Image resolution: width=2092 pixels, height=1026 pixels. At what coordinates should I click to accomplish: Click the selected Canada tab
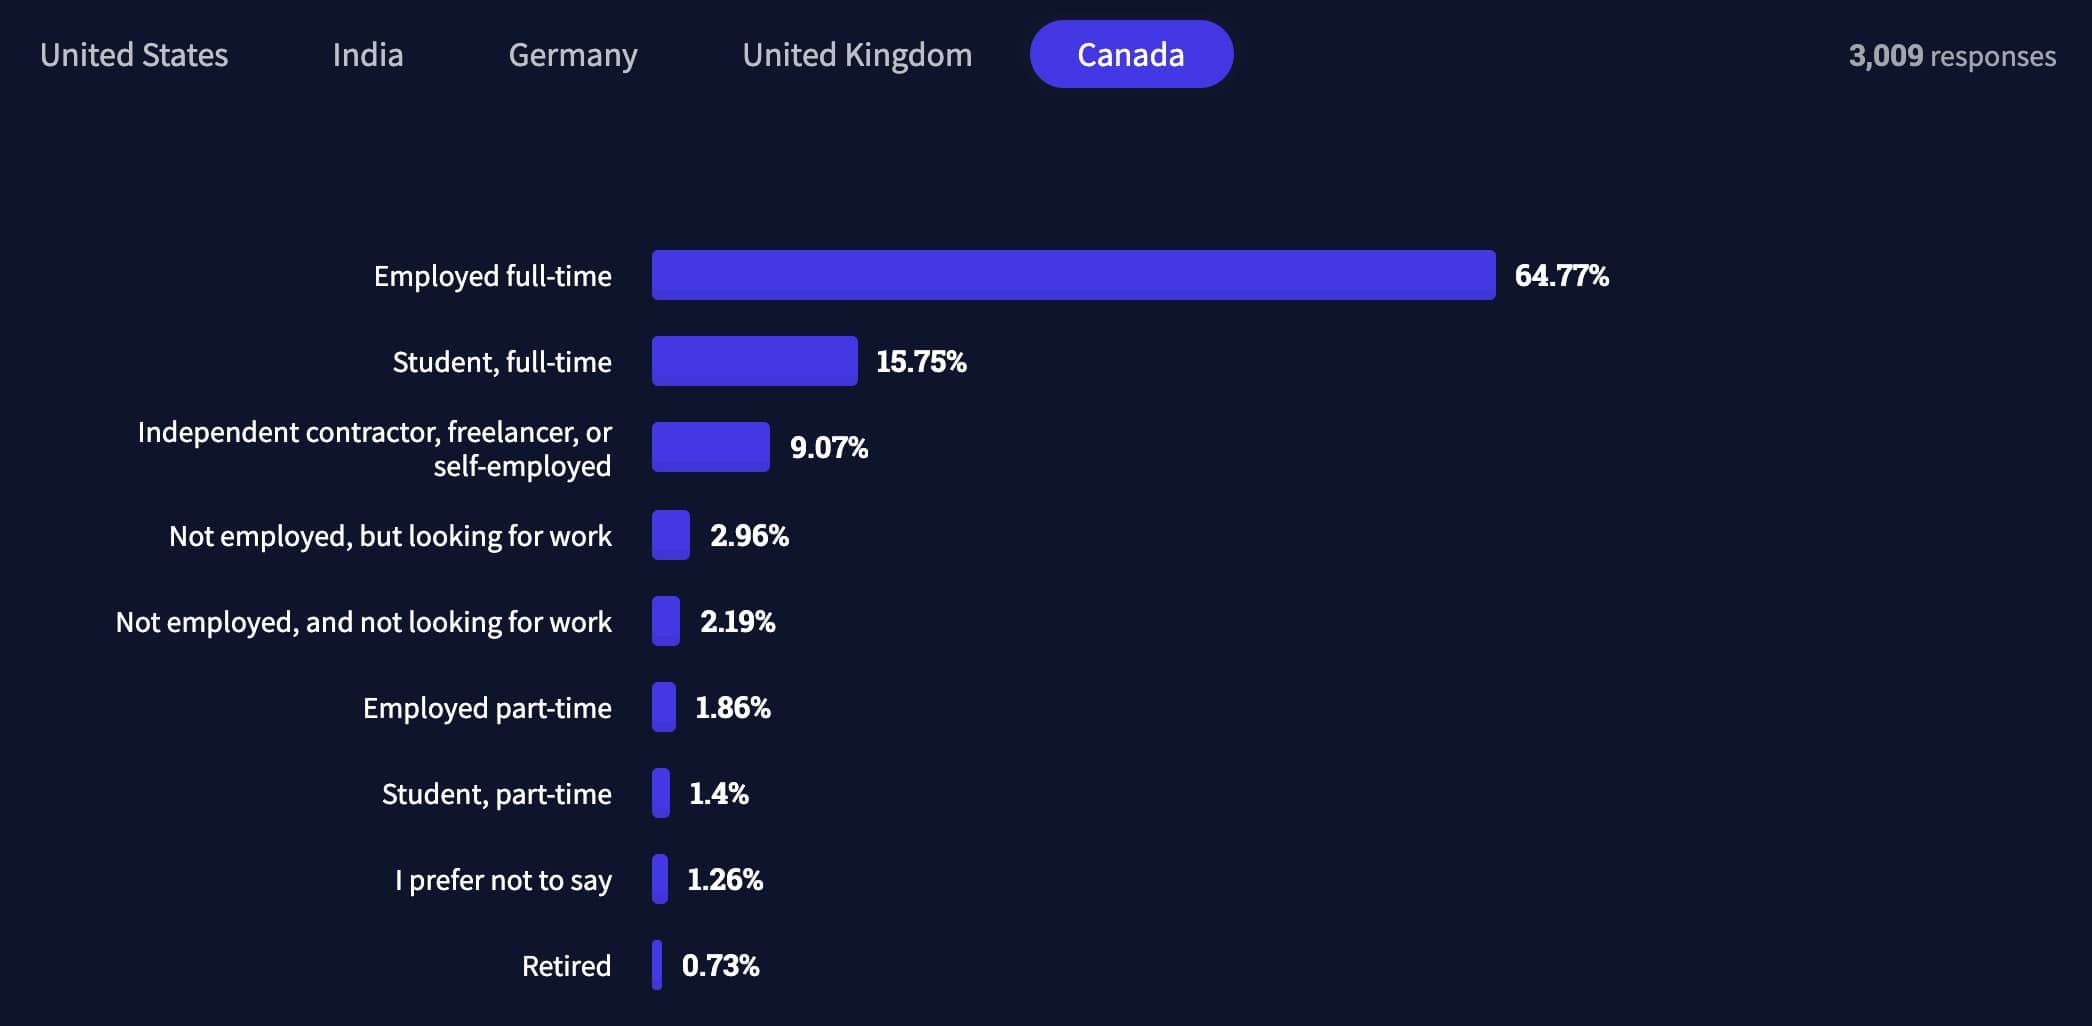tap(1131, 55)
